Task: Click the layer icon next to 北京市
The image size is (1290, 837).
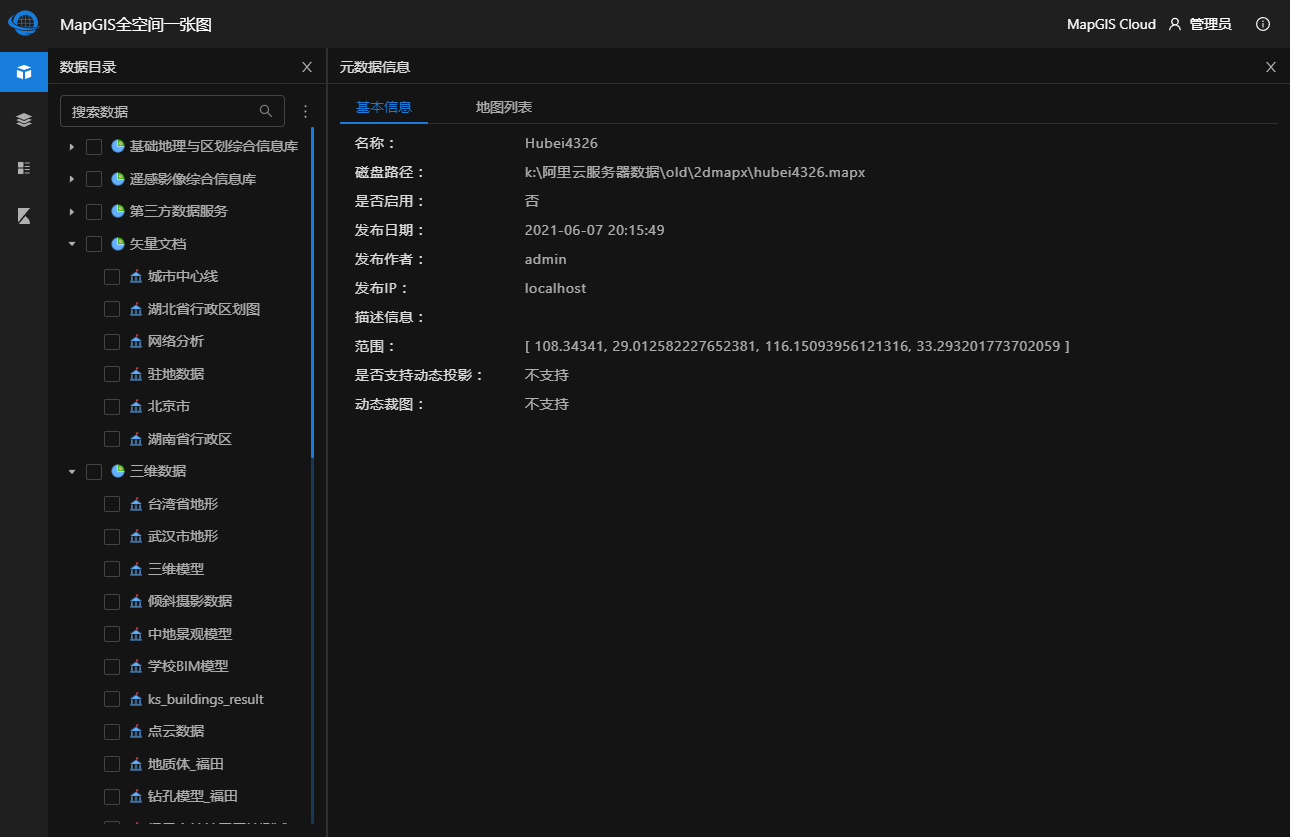Action: click(136, 406)
